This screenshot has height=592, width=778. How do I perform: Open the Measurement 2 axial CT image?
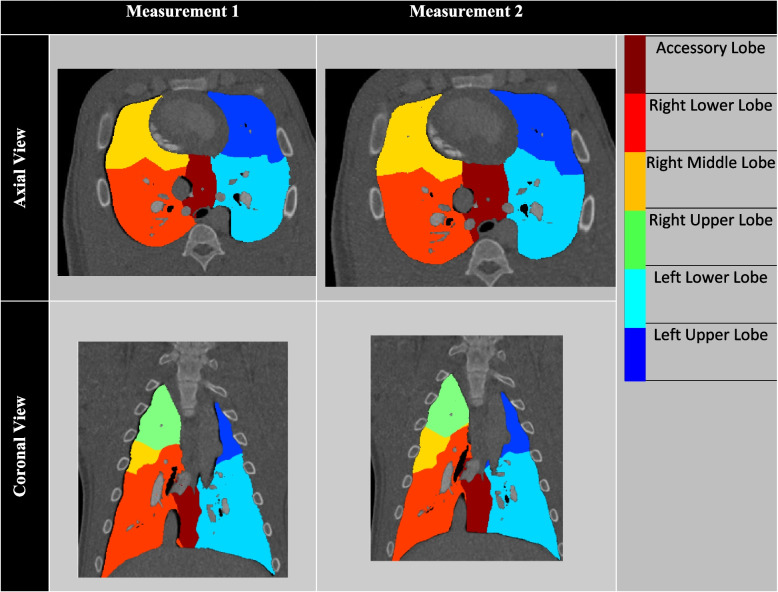coord(470,178)
